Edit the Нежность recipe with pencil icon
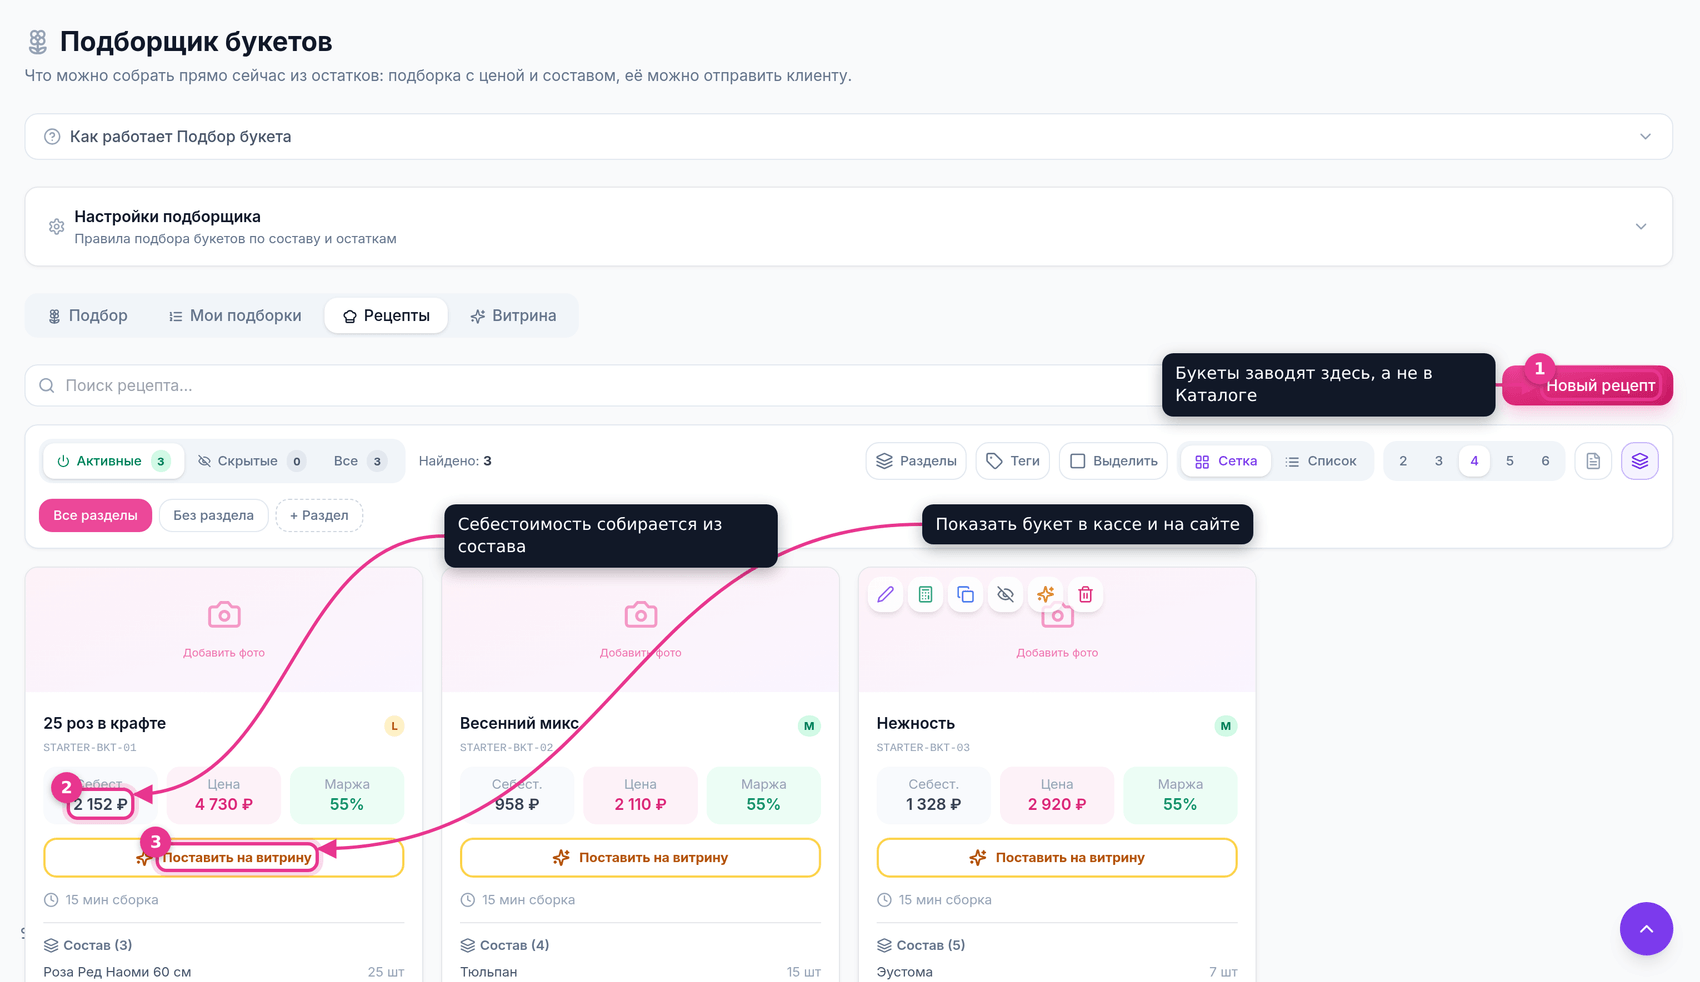The height and width of the screenshot is (982, 1700). 886,595
